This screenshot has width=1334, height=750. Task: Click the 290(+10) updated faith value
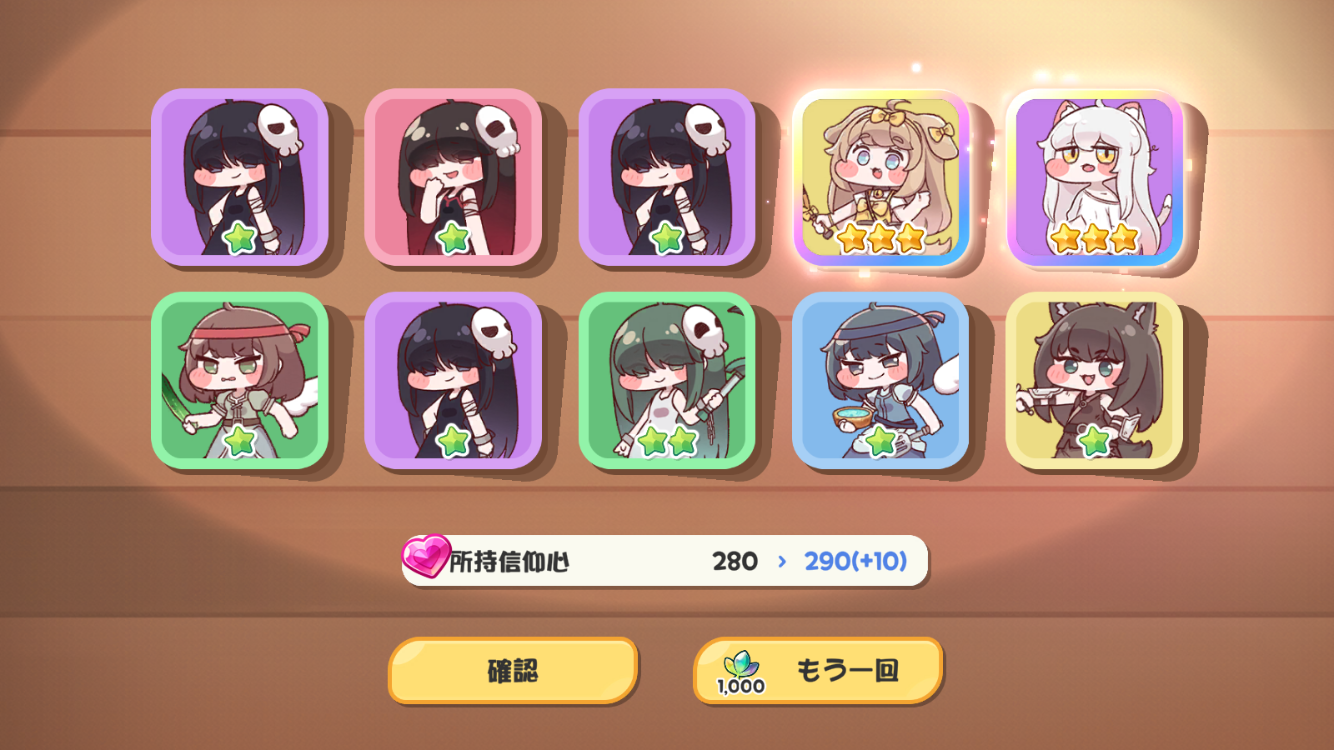click(855, 561)
